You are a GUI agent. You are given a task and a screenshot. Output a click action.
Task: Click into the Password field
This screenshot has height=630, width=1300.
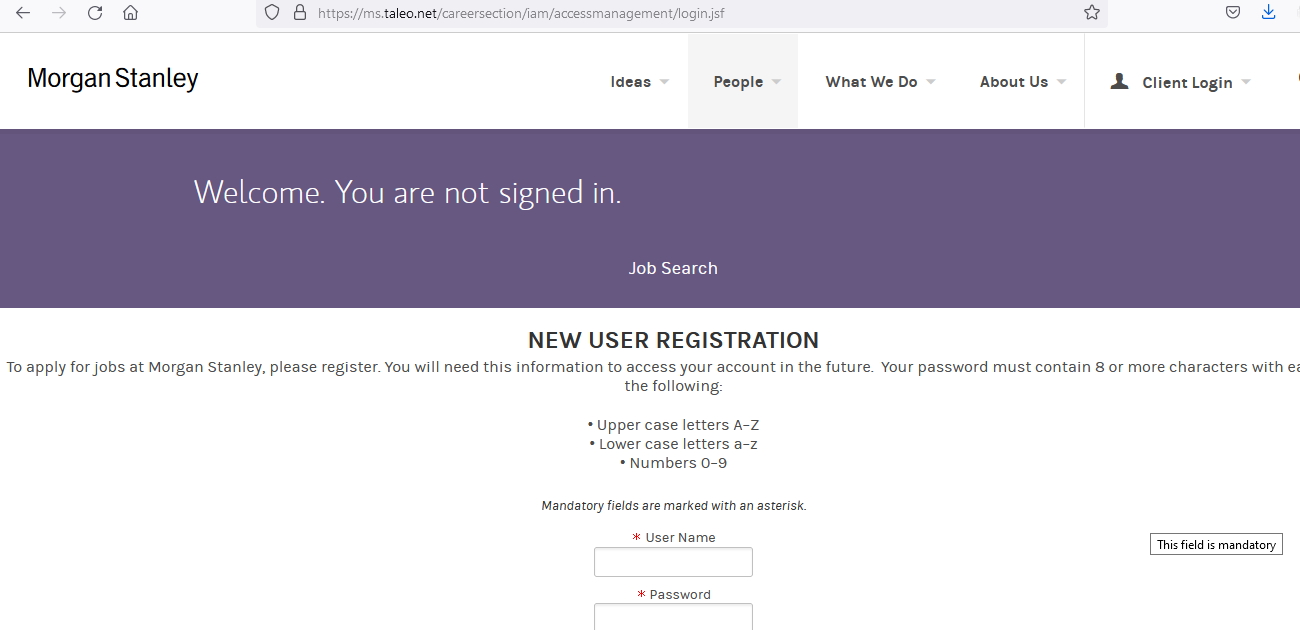click(x=673, y=616)
